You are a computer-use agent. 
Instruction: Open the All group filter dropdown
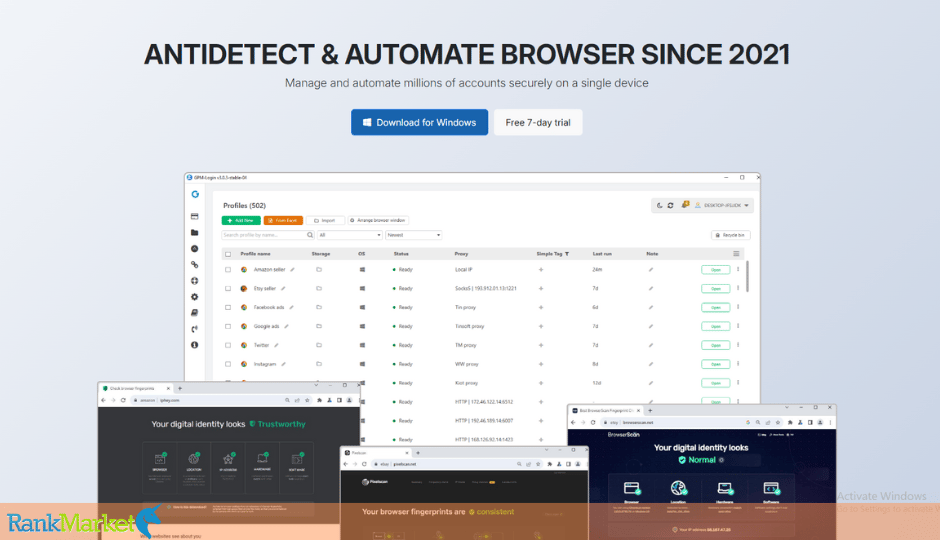pyautogui.click(x=350, y=235)
